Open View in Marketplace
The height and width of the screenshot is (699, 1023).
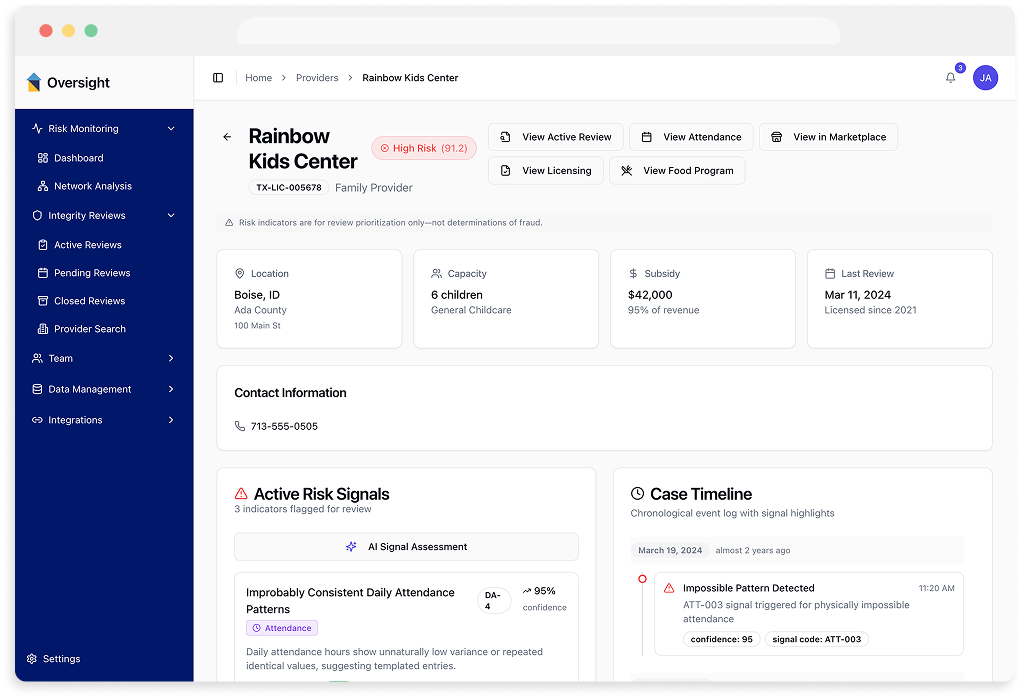point(828,136)
